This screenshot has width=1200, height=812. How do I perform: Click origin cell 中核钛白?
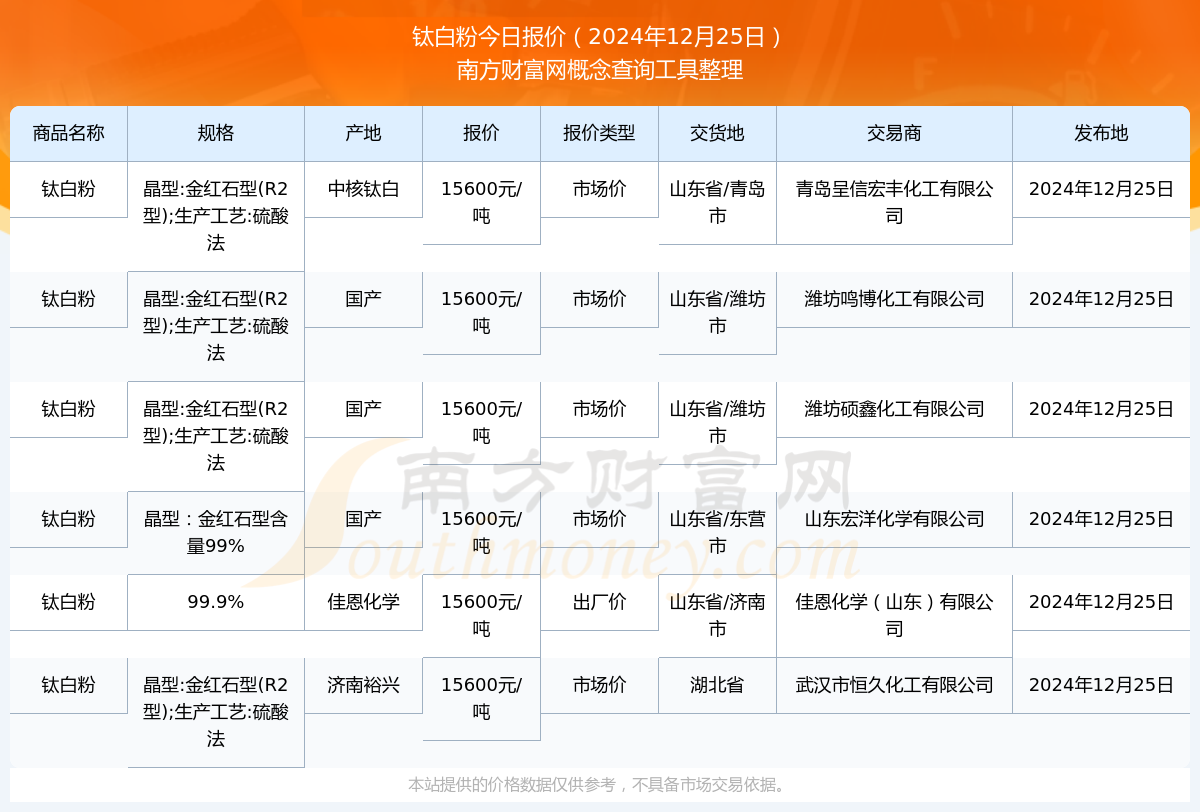click(363, 189)
